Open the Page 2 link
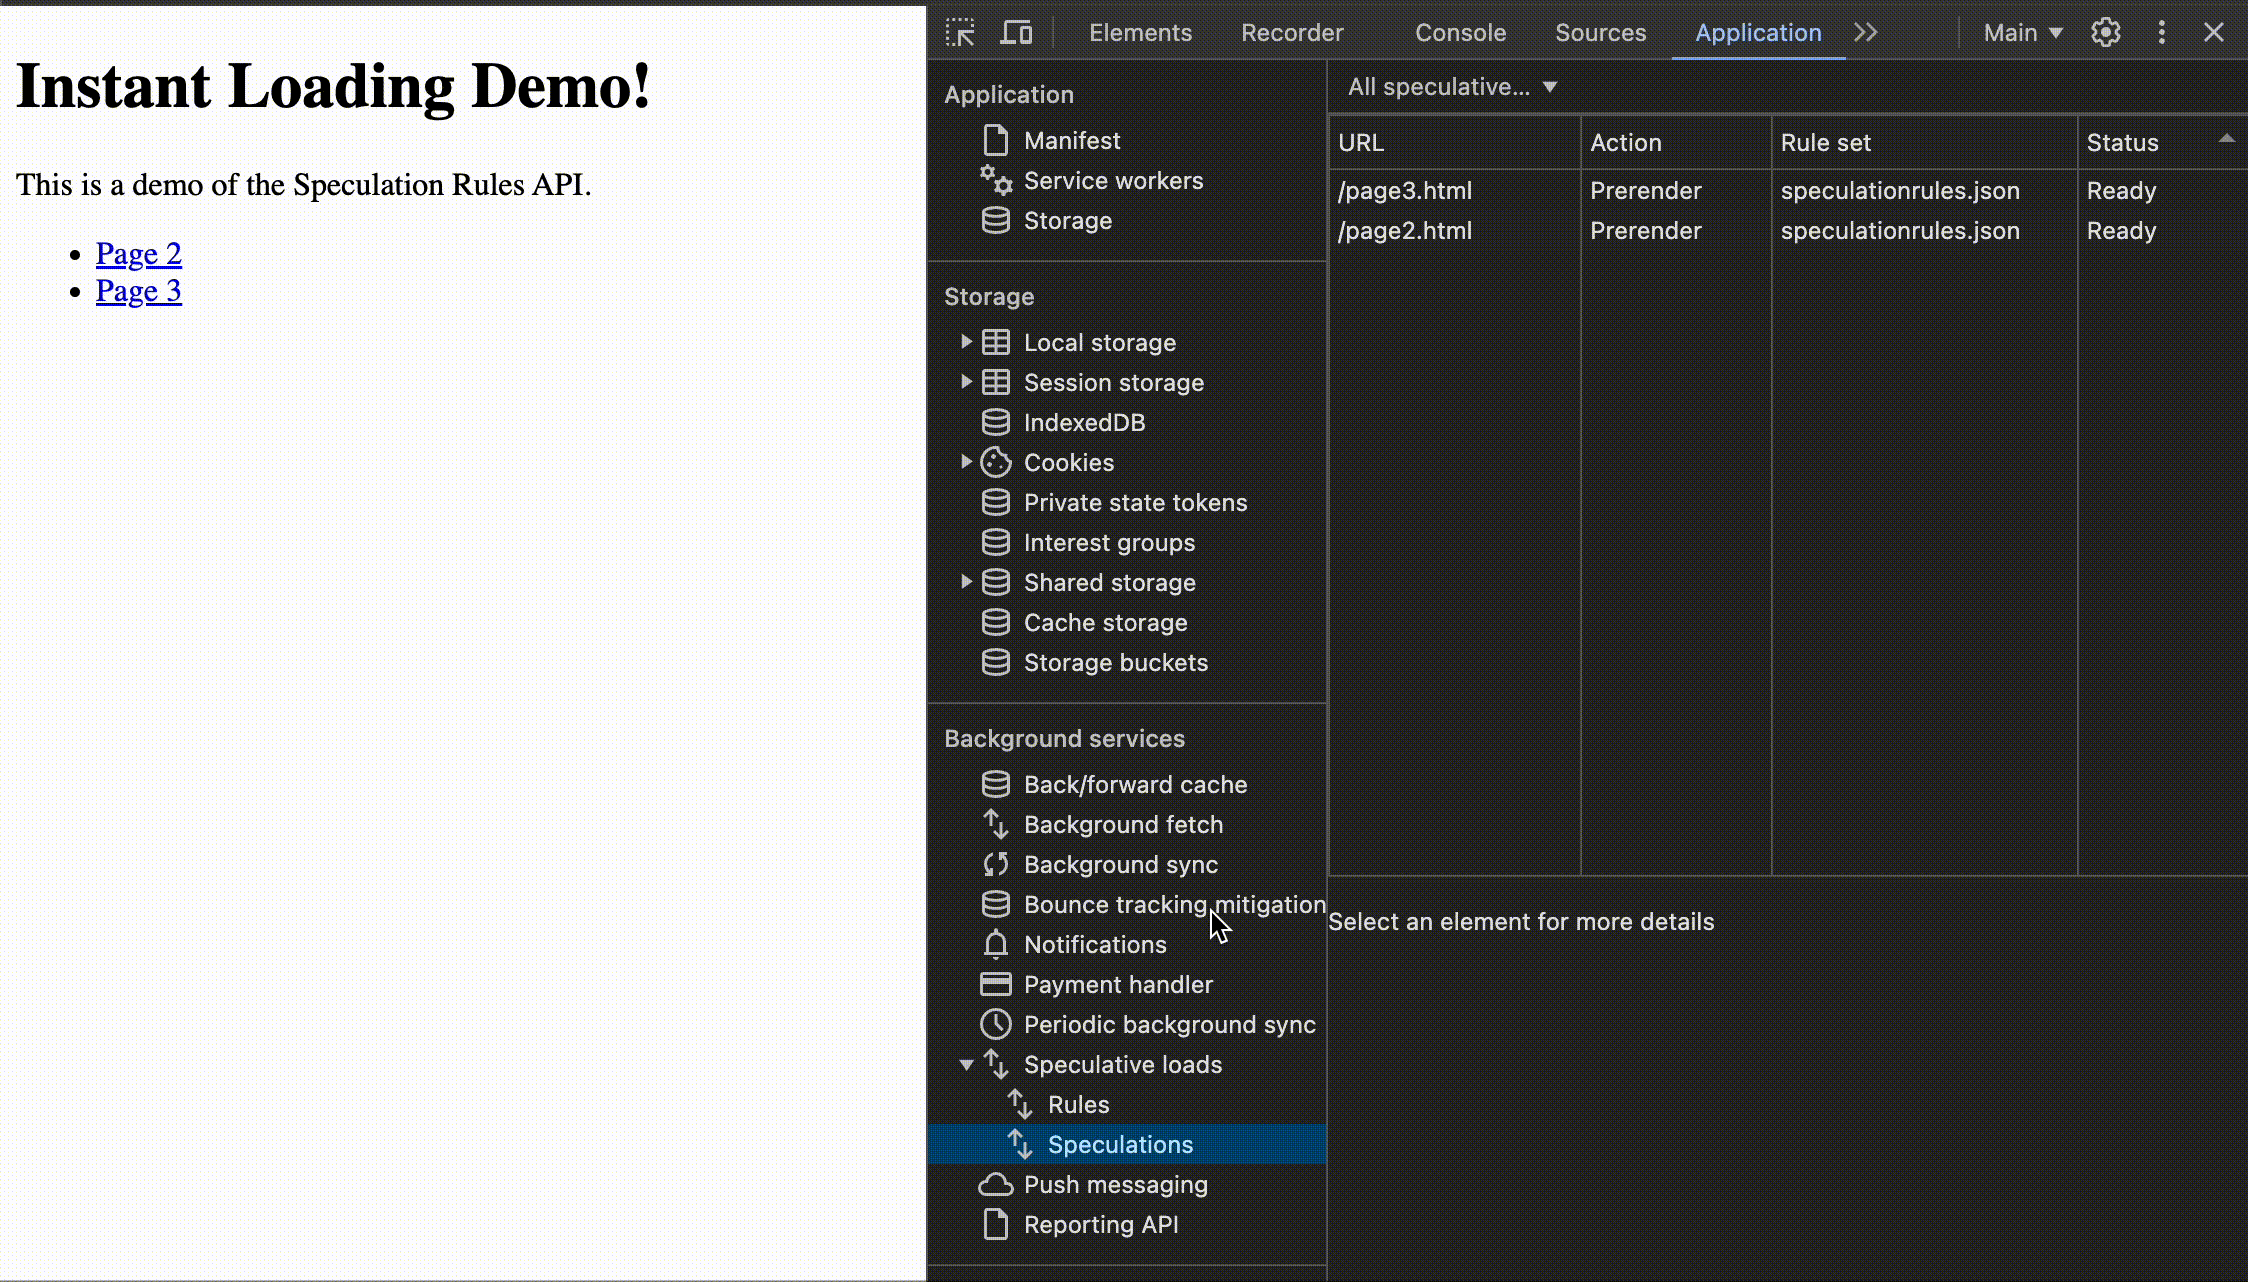The image size is (2248, 1282). click(139, 254)
